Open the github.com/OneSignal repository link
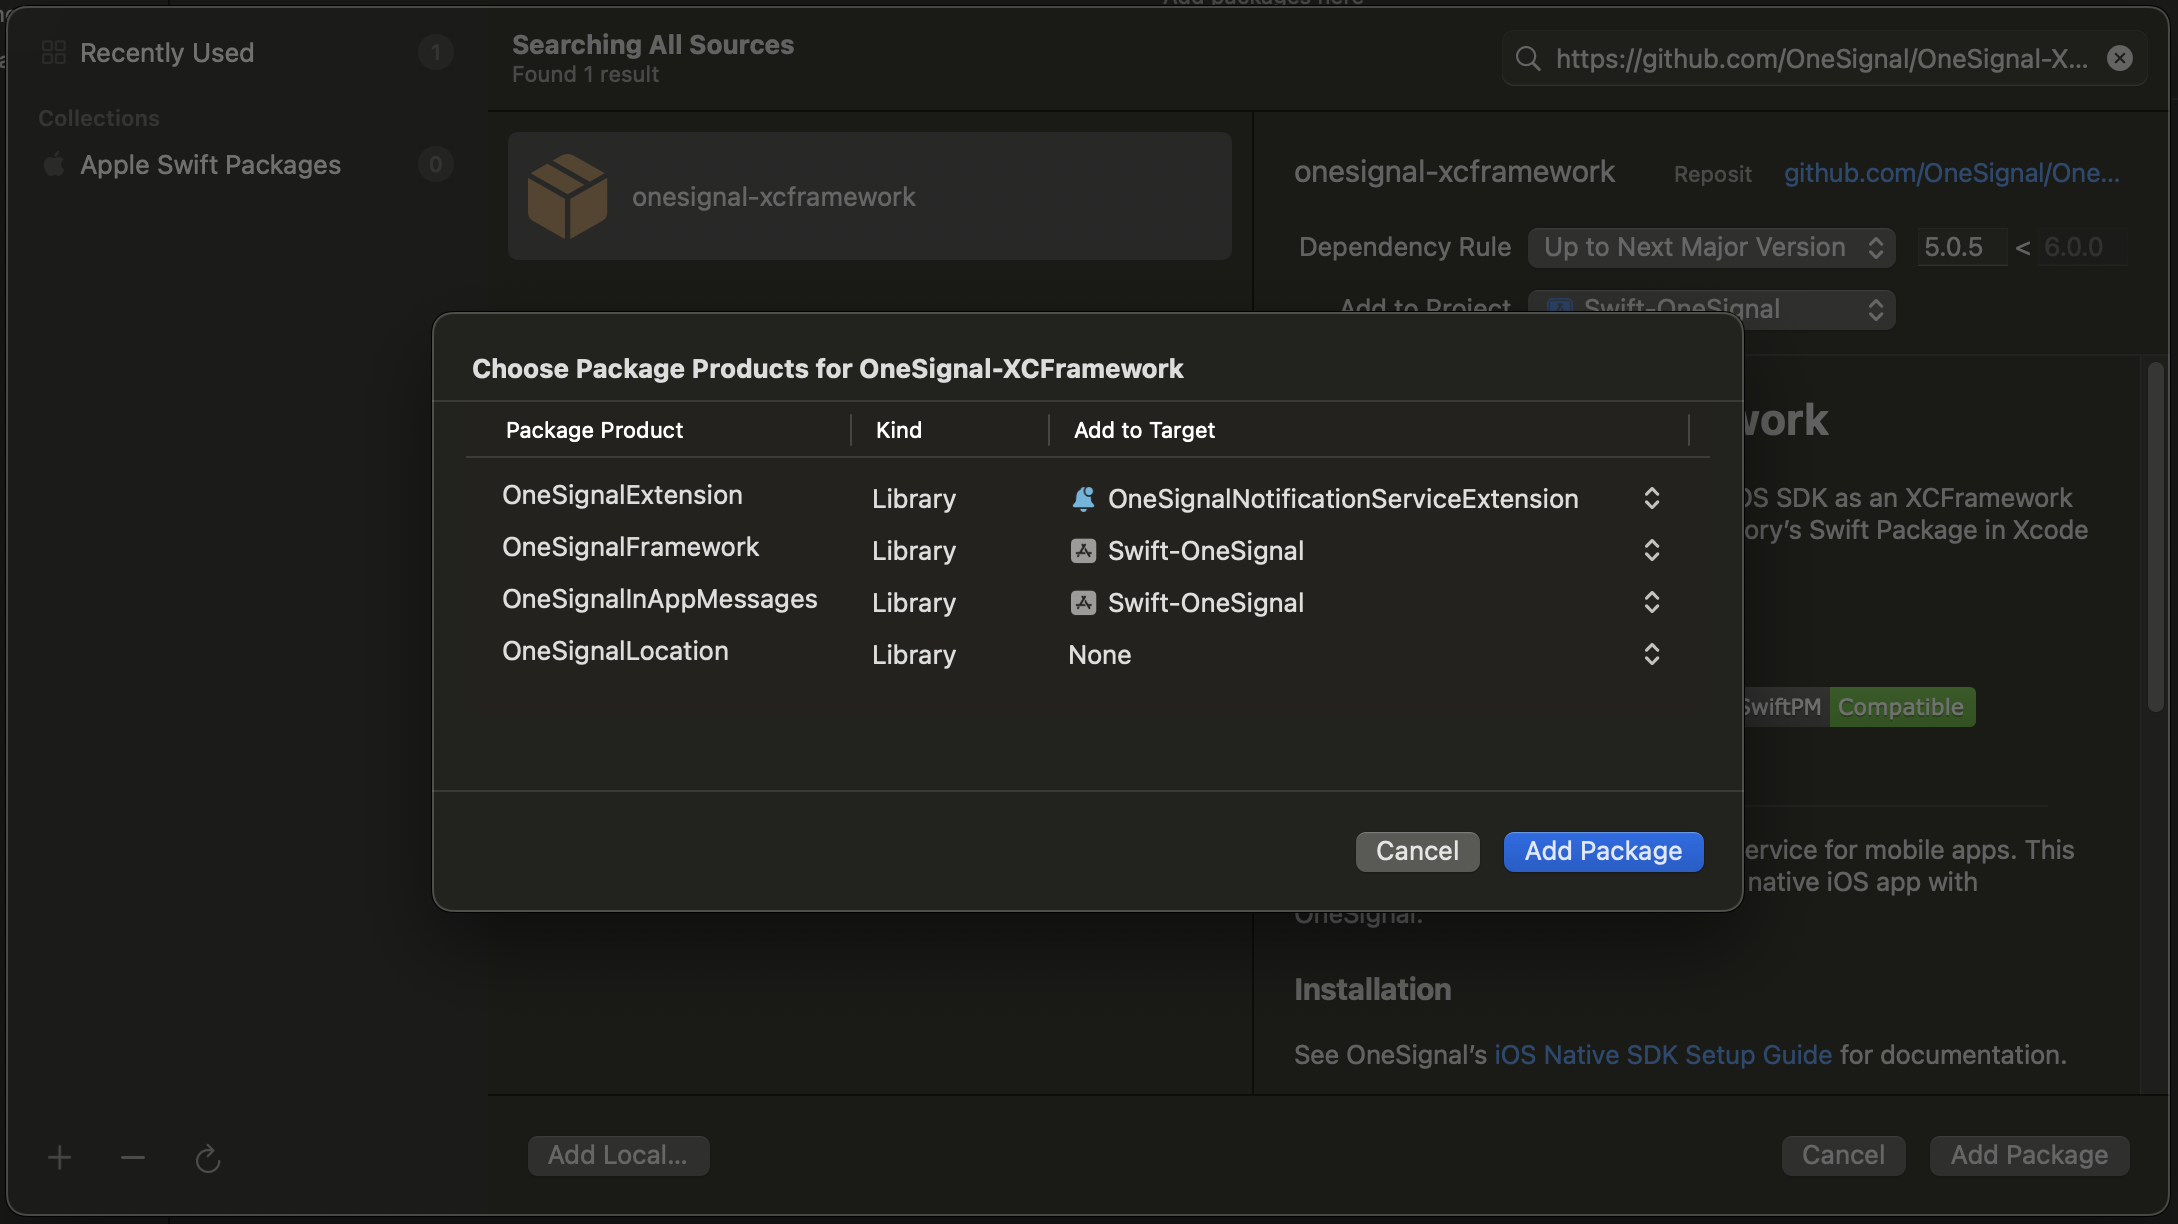Viewport: 2178px width, 1224px height. point(1951,173)
